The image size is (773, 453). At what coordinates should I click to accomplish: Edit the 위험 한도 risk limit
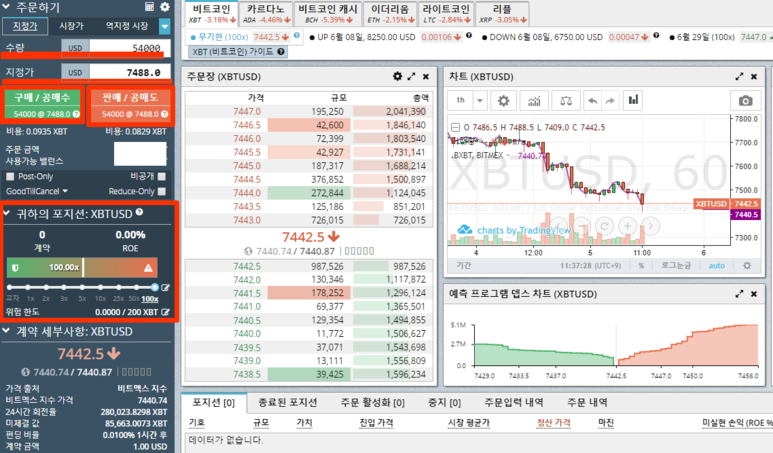(x=166, y=312)
